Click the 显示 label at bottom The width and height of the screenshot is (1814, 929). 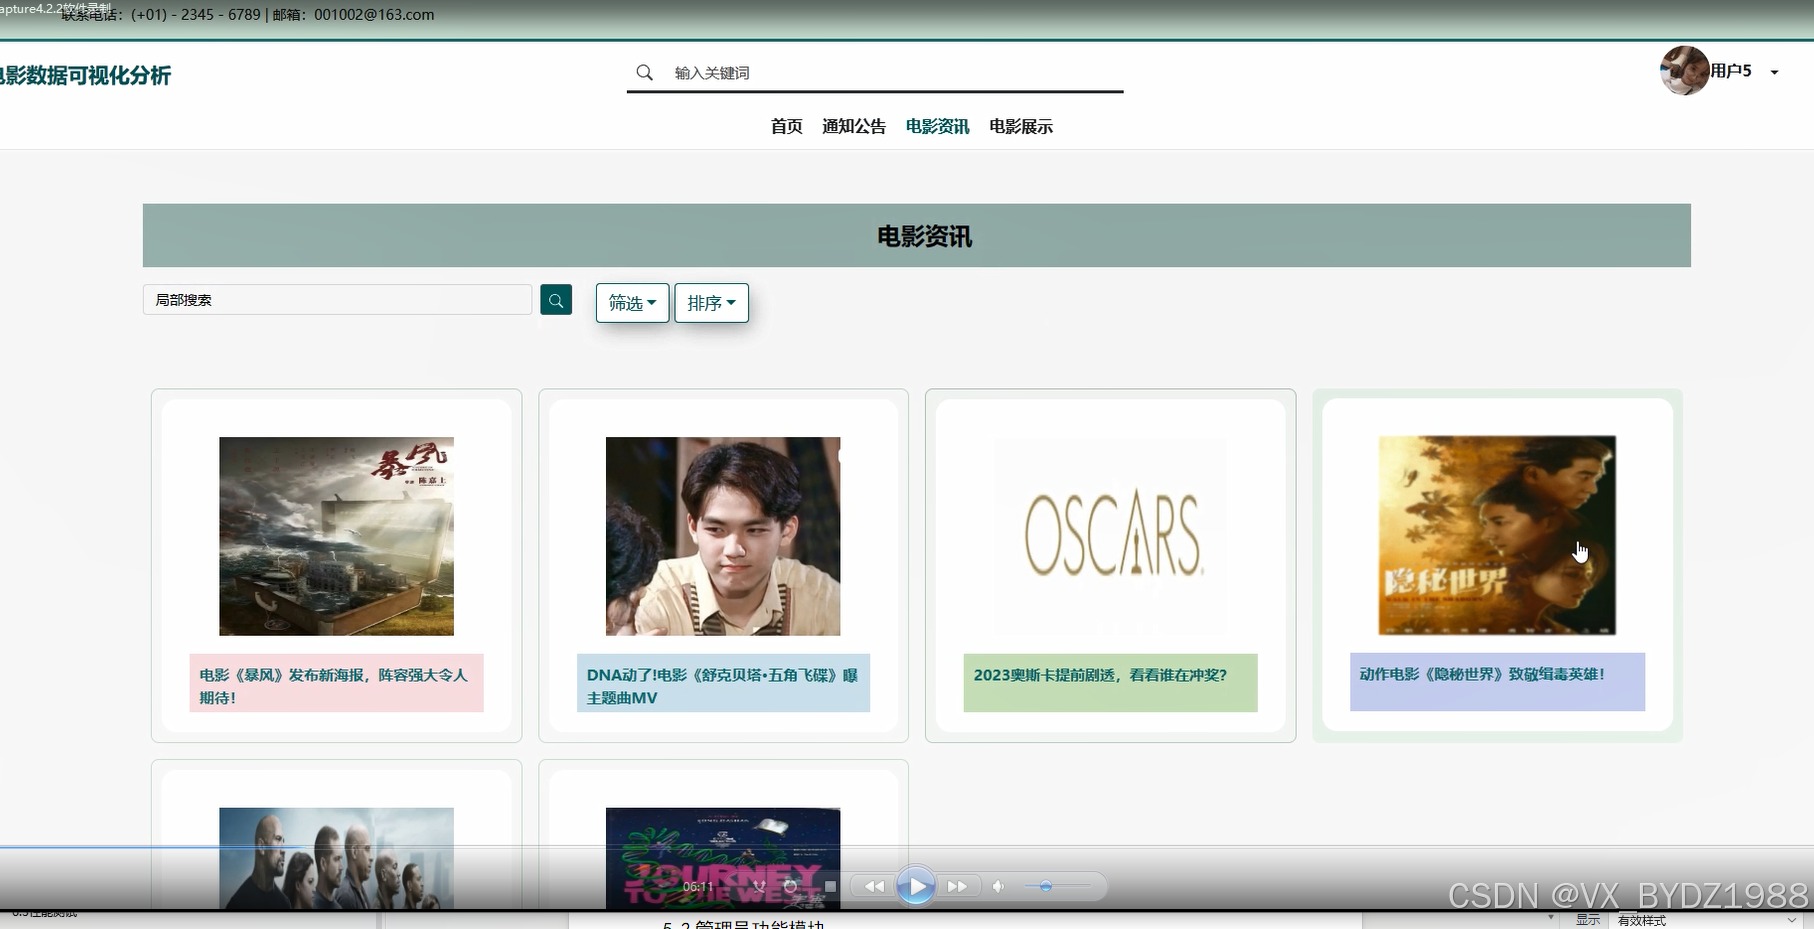tap(1588, 920)
